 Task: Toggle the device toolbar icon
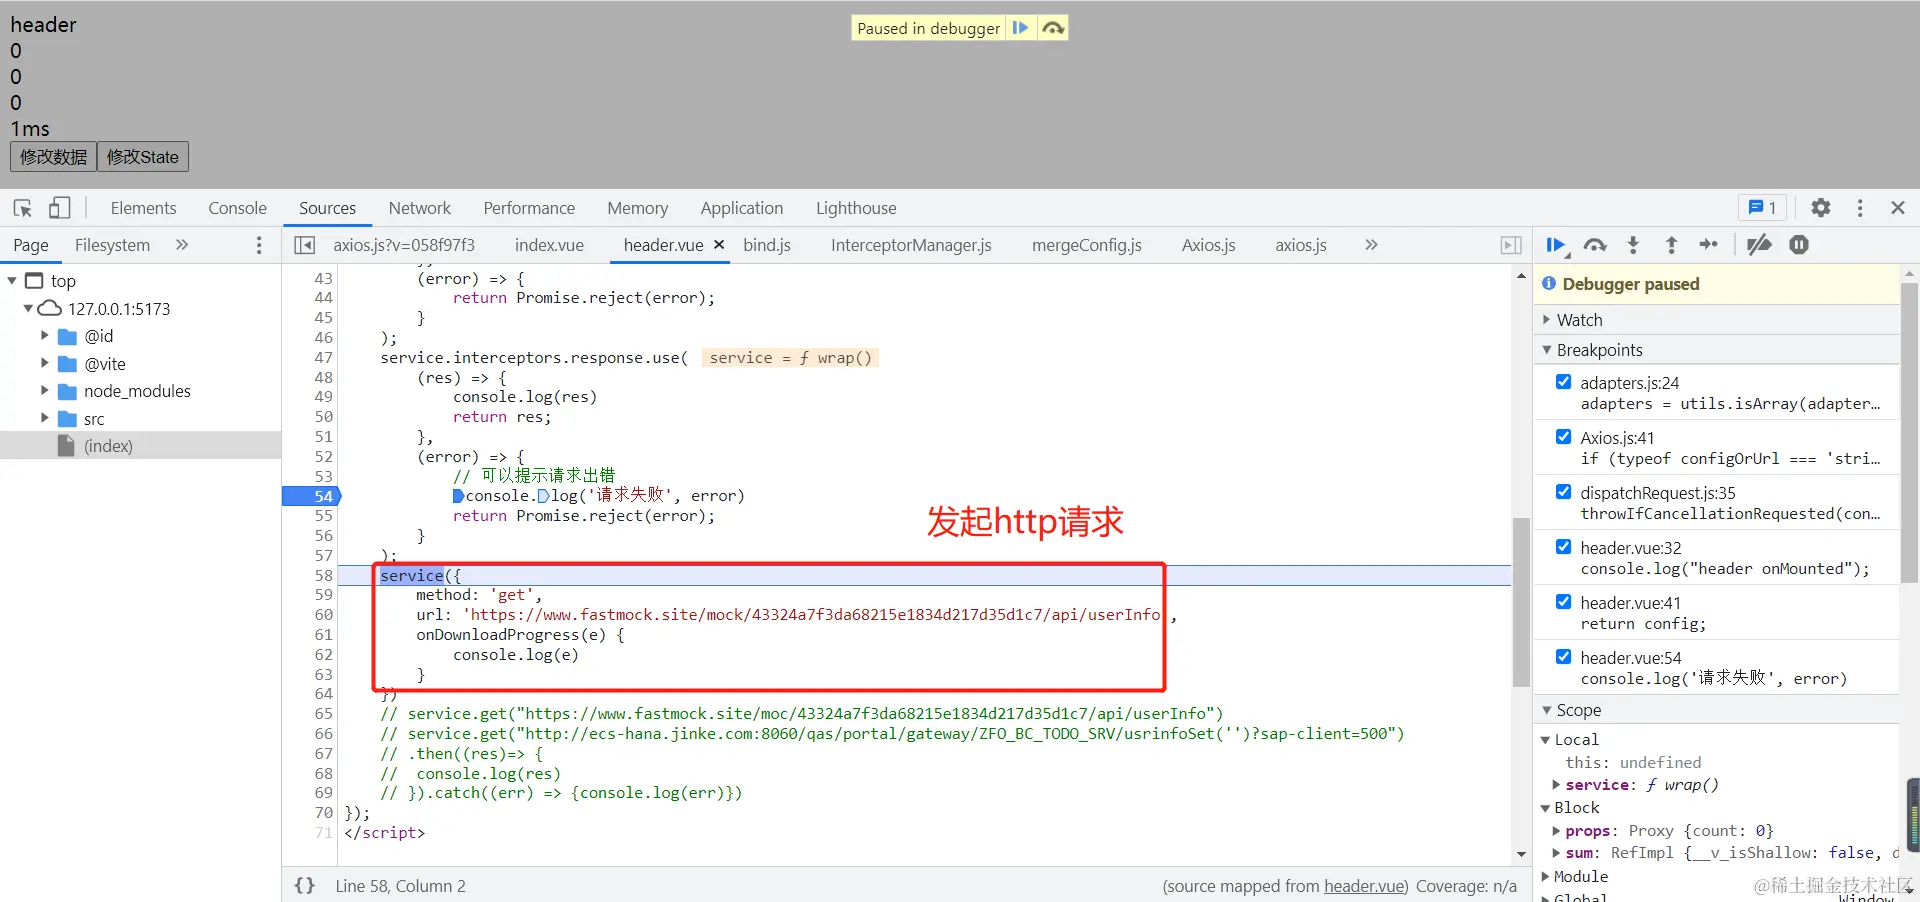click(x=60, y=208)
